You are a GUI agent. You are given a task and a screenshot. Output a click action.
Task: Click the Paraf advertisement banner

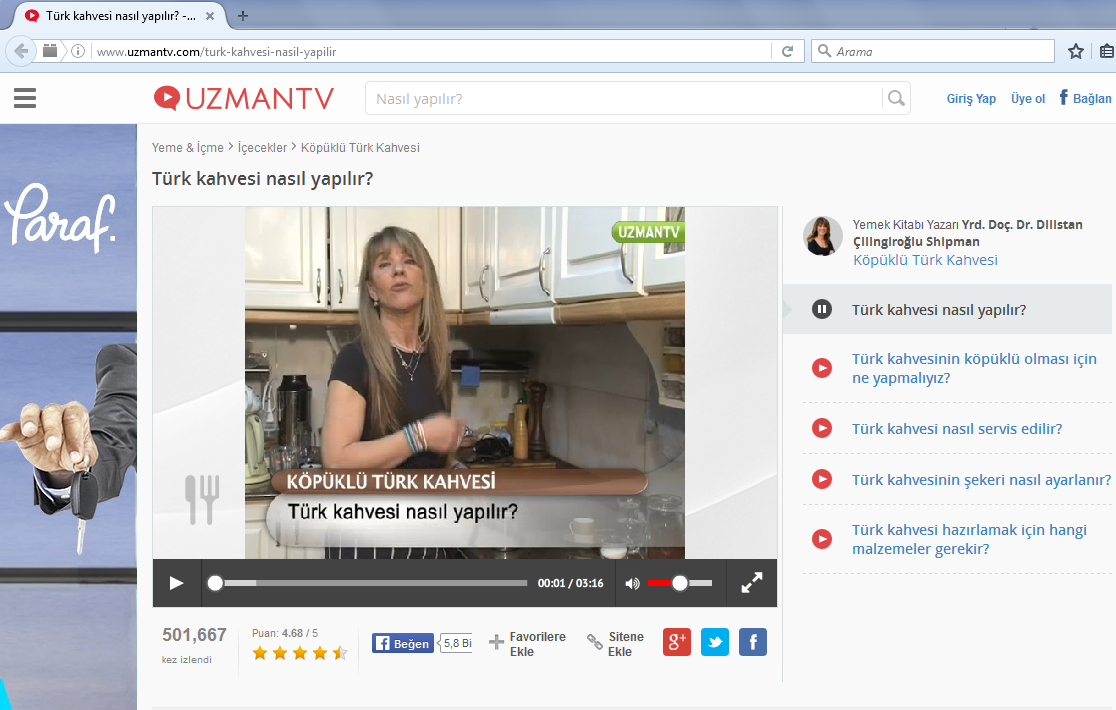pos(68,416)
